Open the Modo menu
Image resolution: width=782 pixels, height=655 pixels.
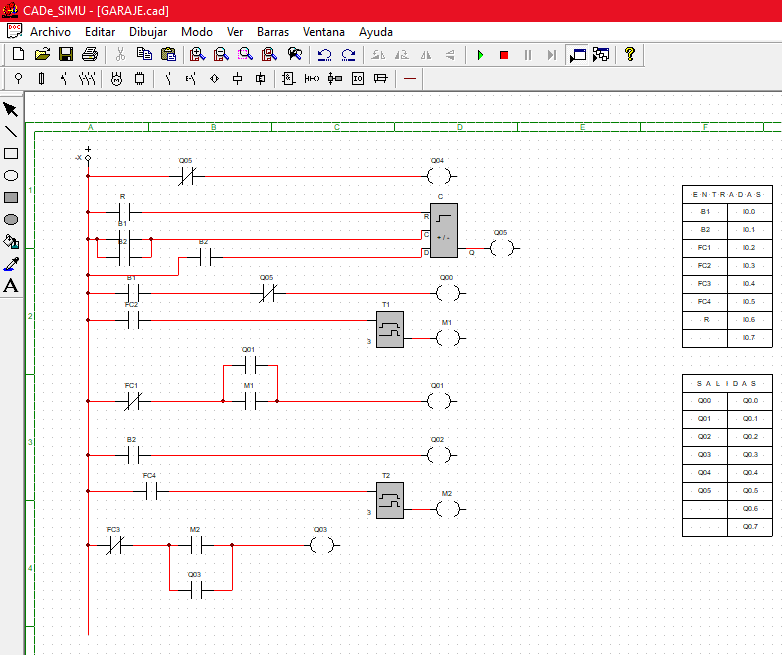[196, 31]
